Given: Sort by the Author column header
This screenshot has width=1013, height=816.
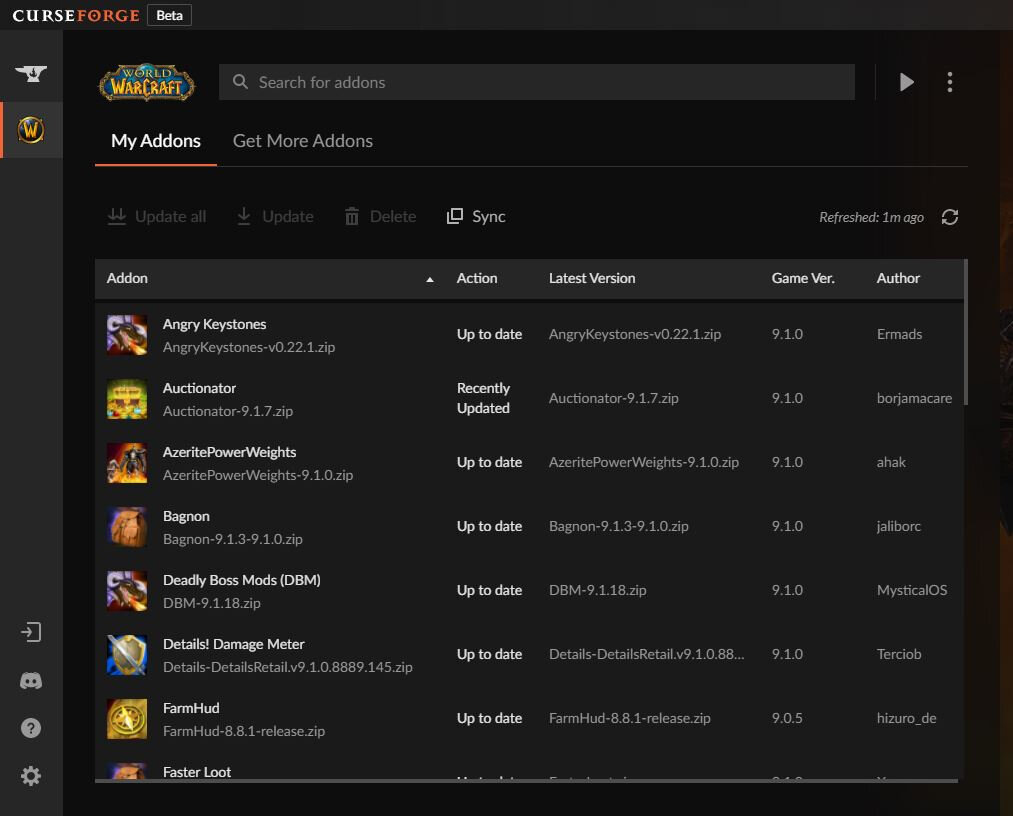Looking at the screenshot, I should (898, 278).
